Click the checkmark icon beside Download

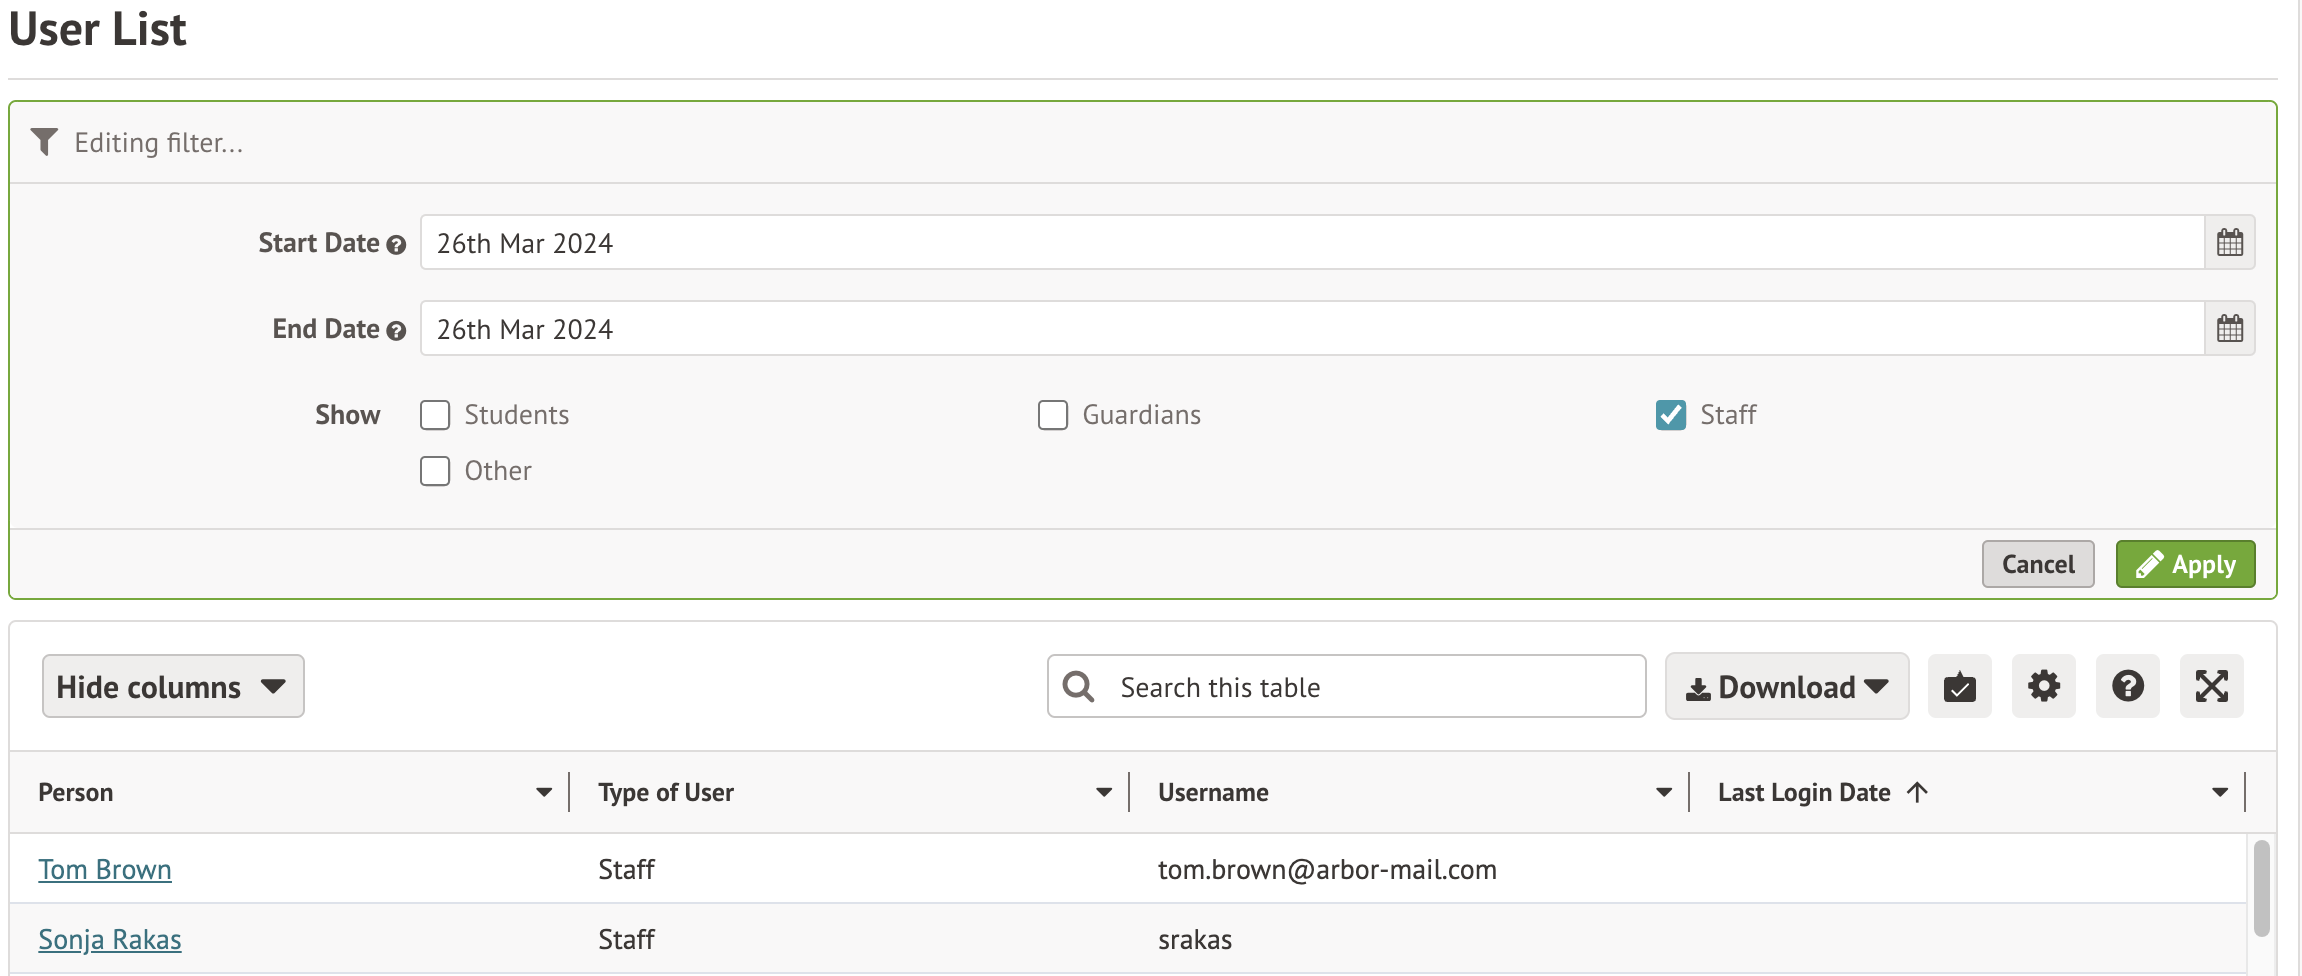pyautogui.click(x=1959, y=687)
